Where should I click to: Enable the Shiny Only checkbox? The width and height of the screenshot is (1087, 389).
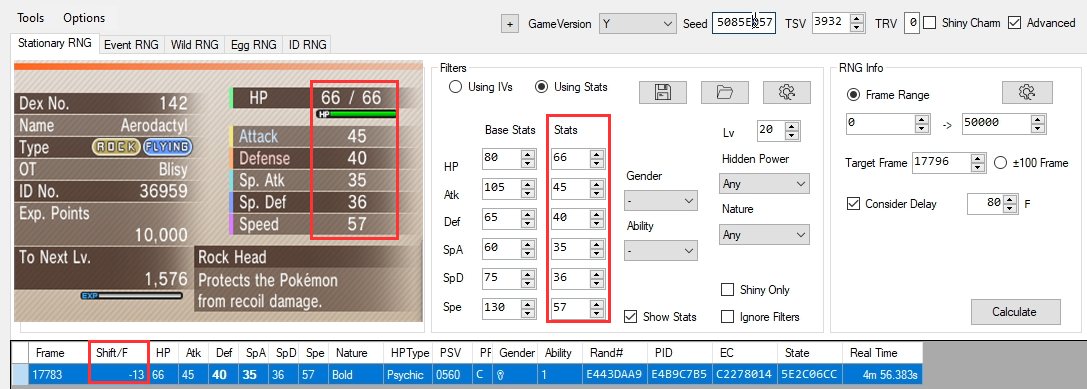pos(728,290)
